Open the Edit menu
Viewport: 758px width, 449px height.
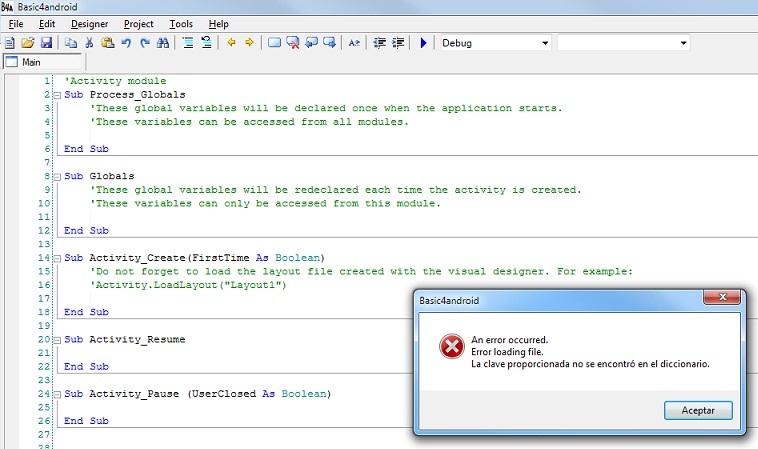coord(47,24)
